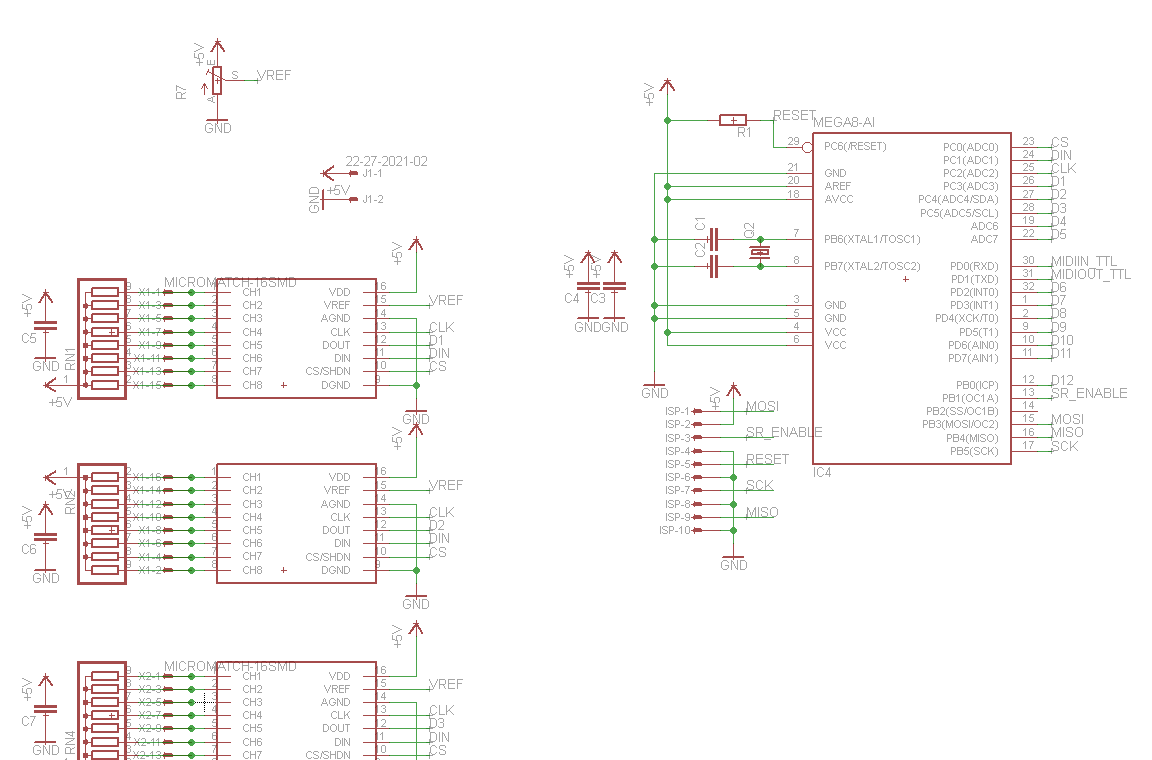Select the C6 capacitor symbol
This screenshot has width=1152, height=760.
[x=46, y=538]
